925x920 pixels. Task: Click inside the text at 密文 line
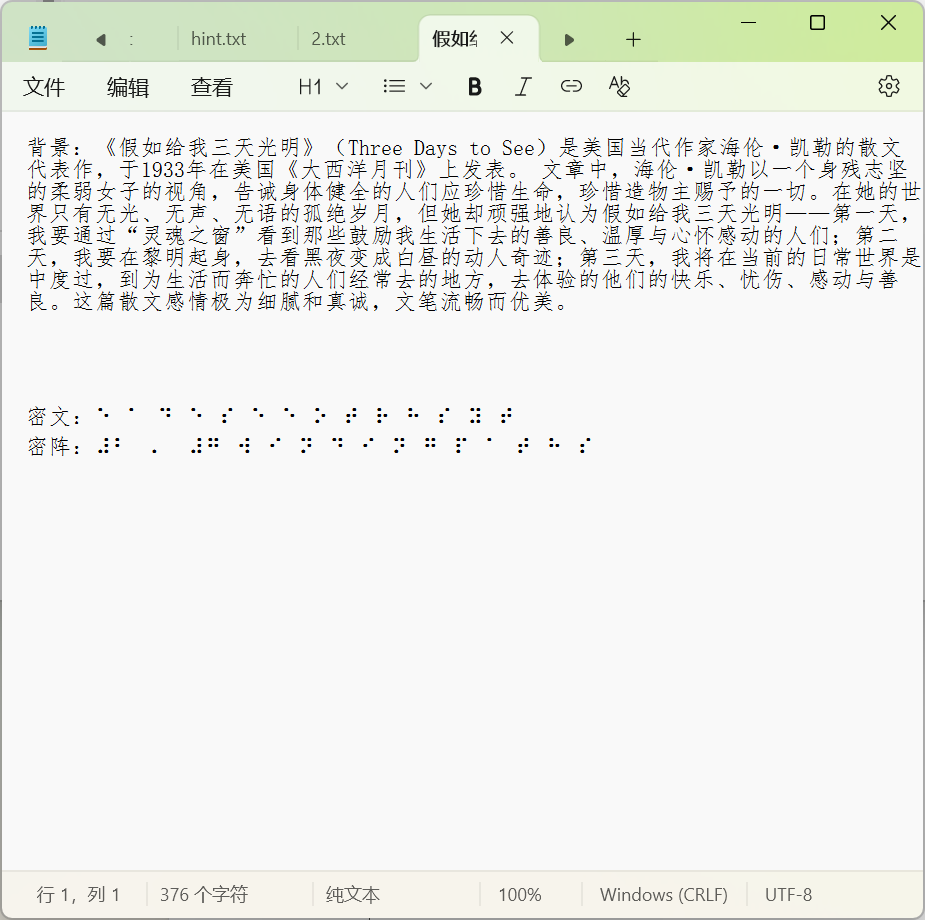pyautogui.click(x=300, y=414)
